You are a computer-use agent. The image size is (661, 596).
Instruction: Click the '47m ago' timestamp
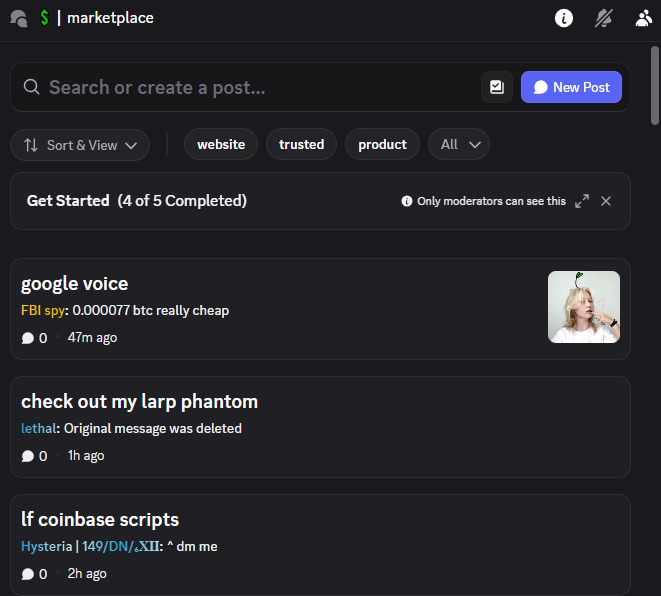92,338
